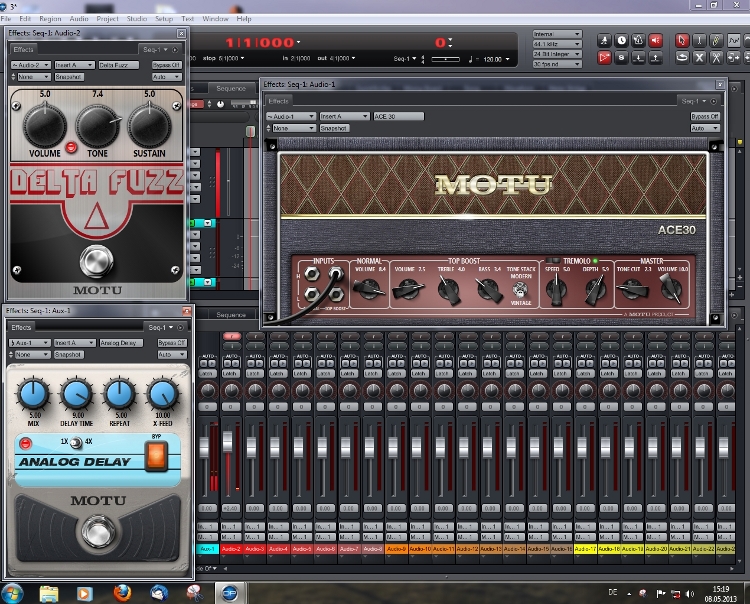
Task: Select the pencil drawing tool
Action: click(716, 41)
